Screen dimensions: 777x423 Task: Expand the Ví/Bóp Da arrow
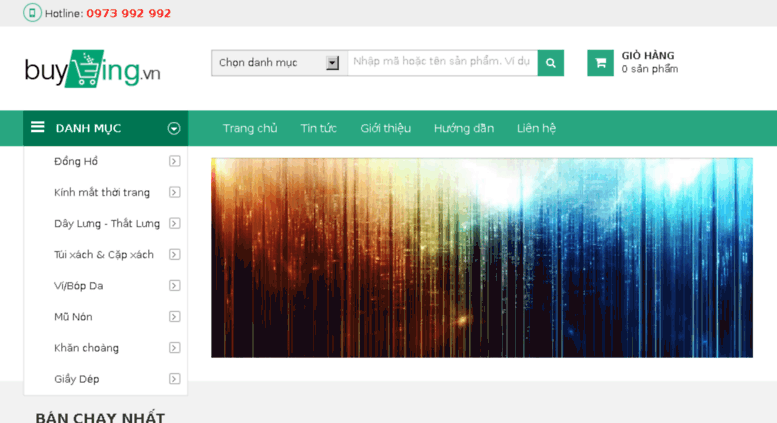coord(174,285)
